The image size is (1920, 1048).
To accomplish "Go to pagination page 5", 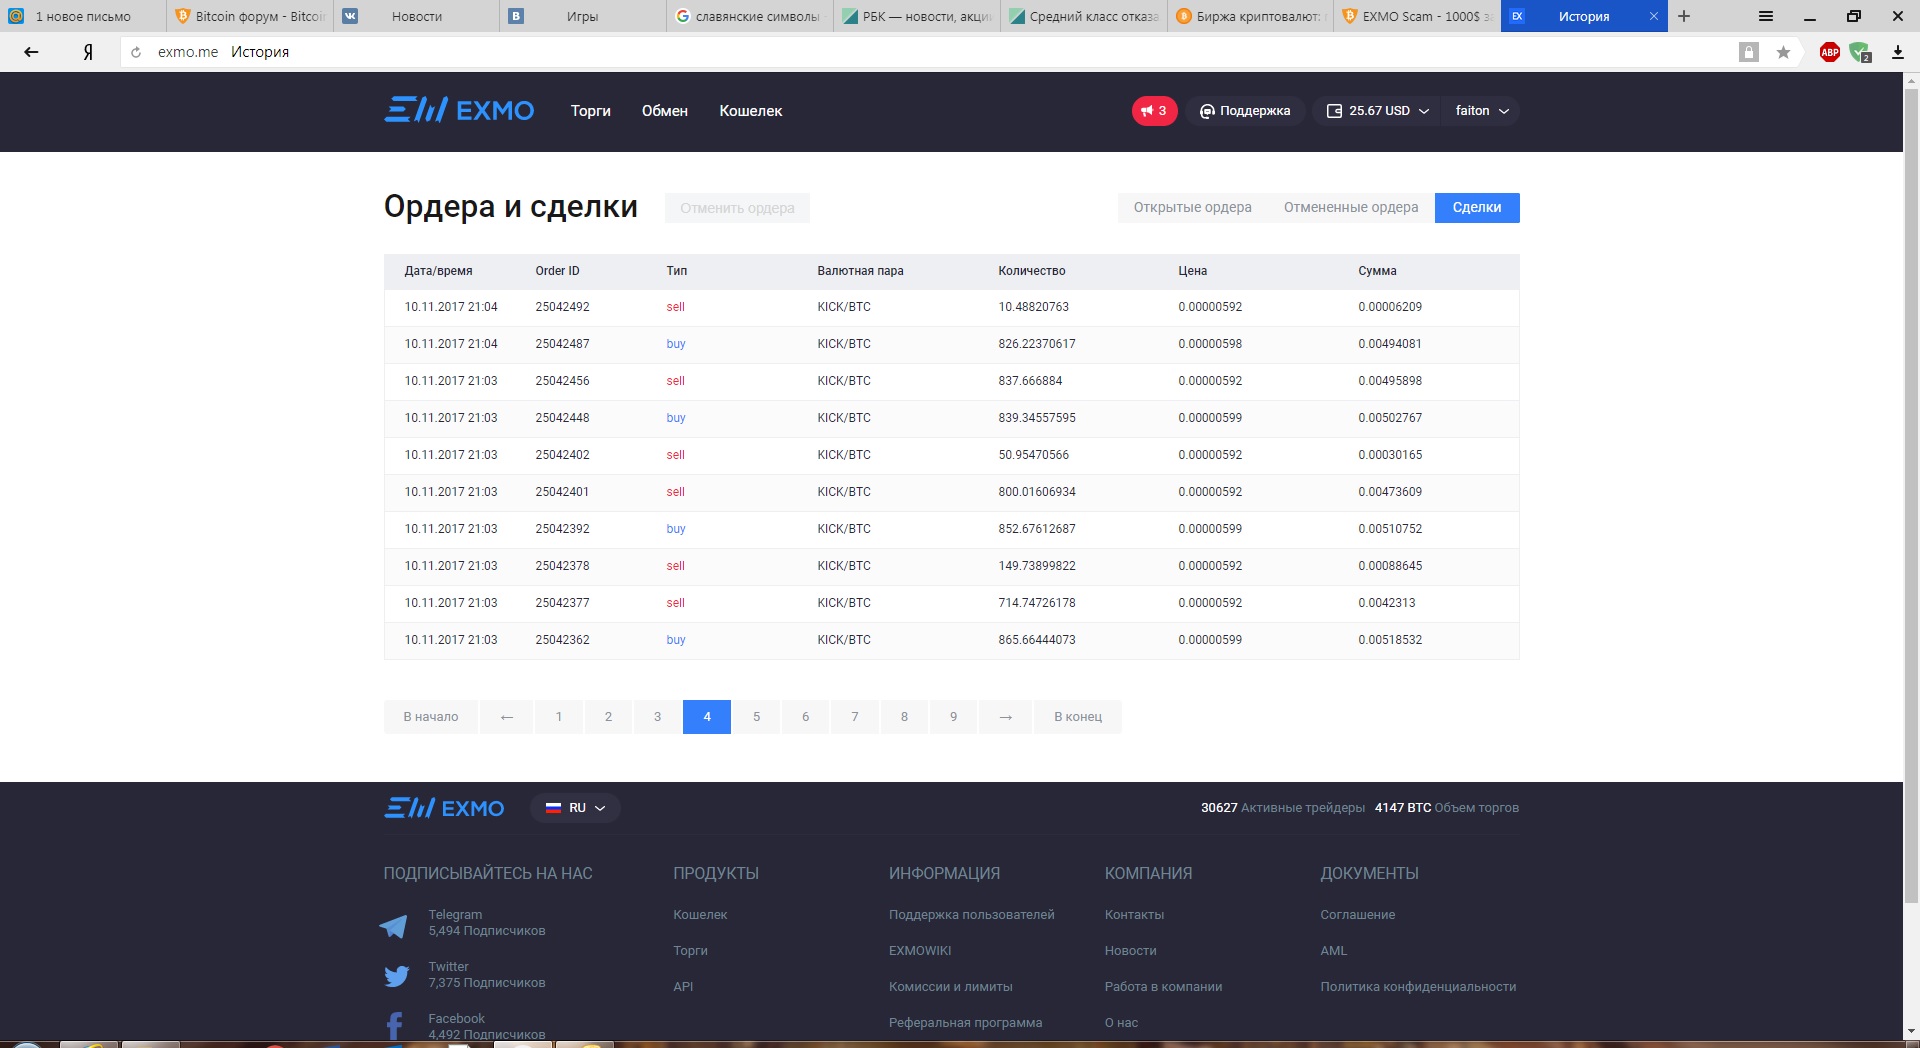I will point(756,717).
